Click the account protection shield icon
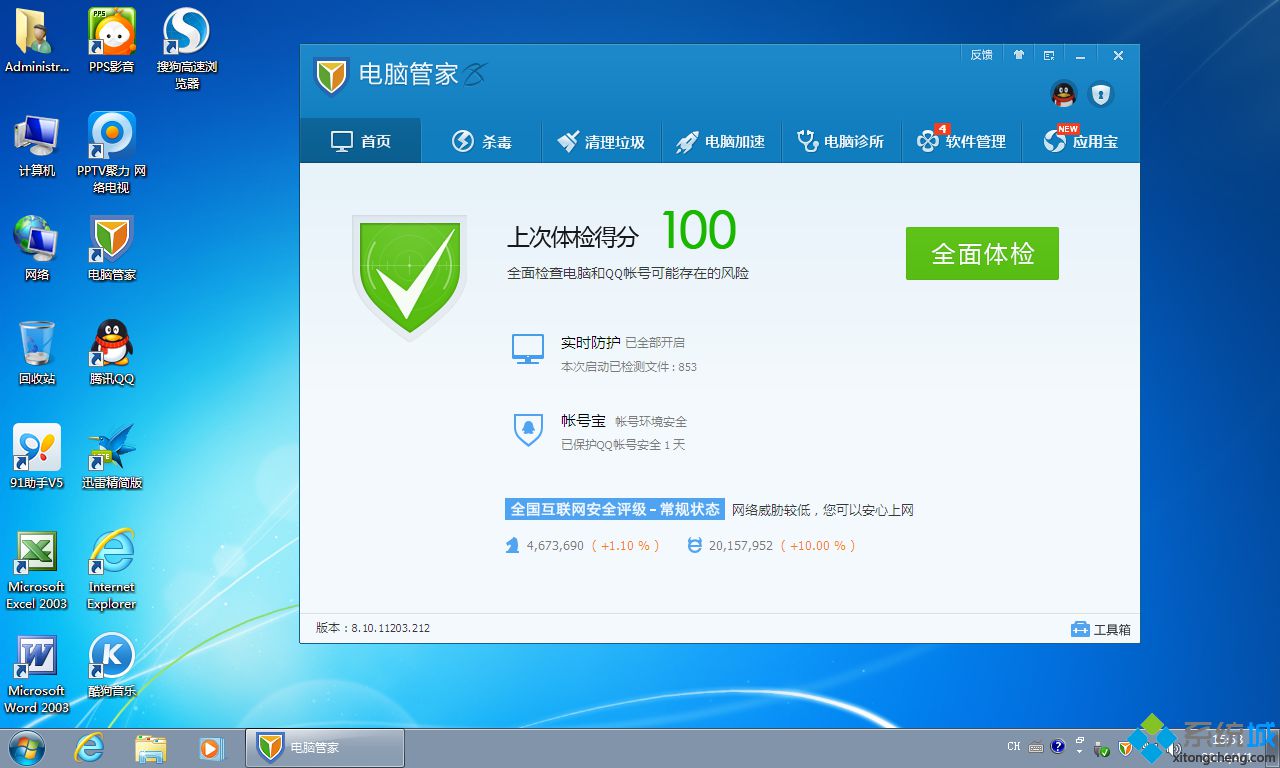This screenshot has height=768, width=1280. pyautogui.click(x=1101, y=94)
